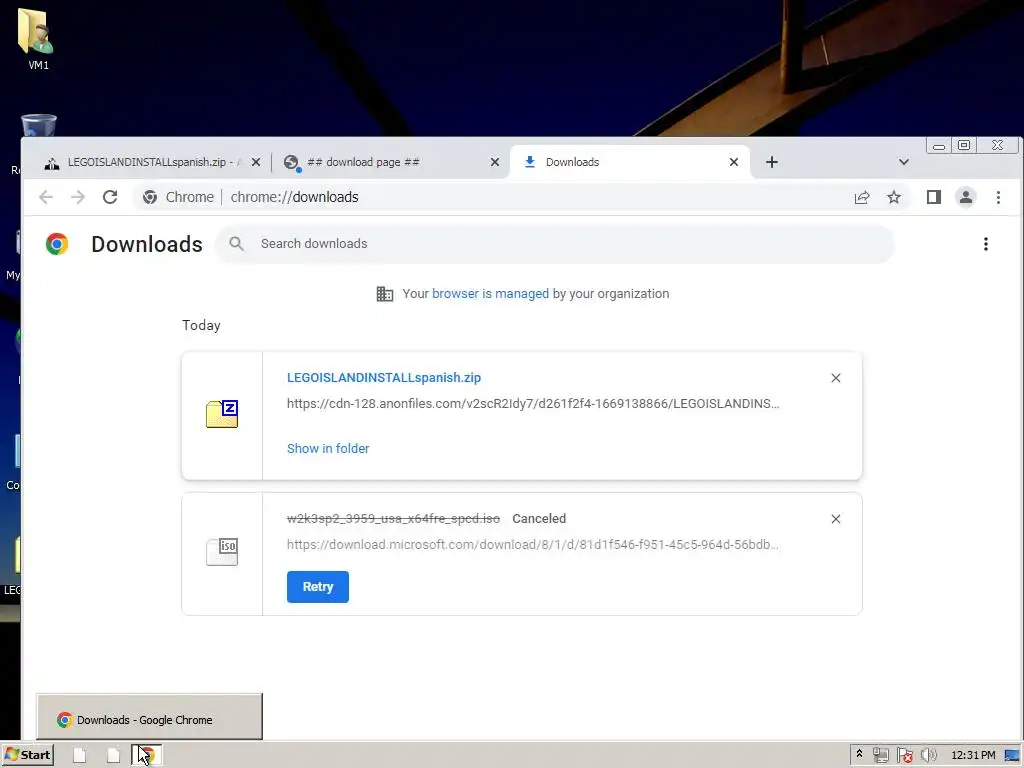Click the Search downloads field
The image size is (1024, 768).
click(x=555, y=244)
